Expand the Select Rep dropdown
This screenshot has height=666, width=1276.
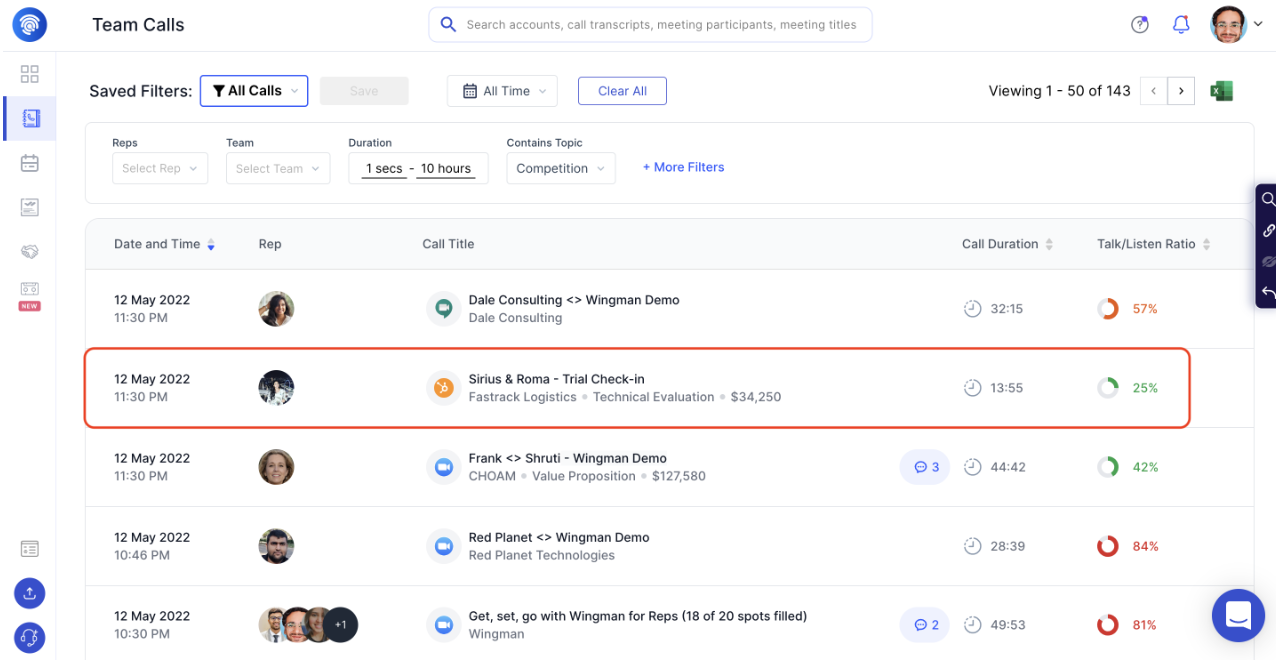pos(160,168)
